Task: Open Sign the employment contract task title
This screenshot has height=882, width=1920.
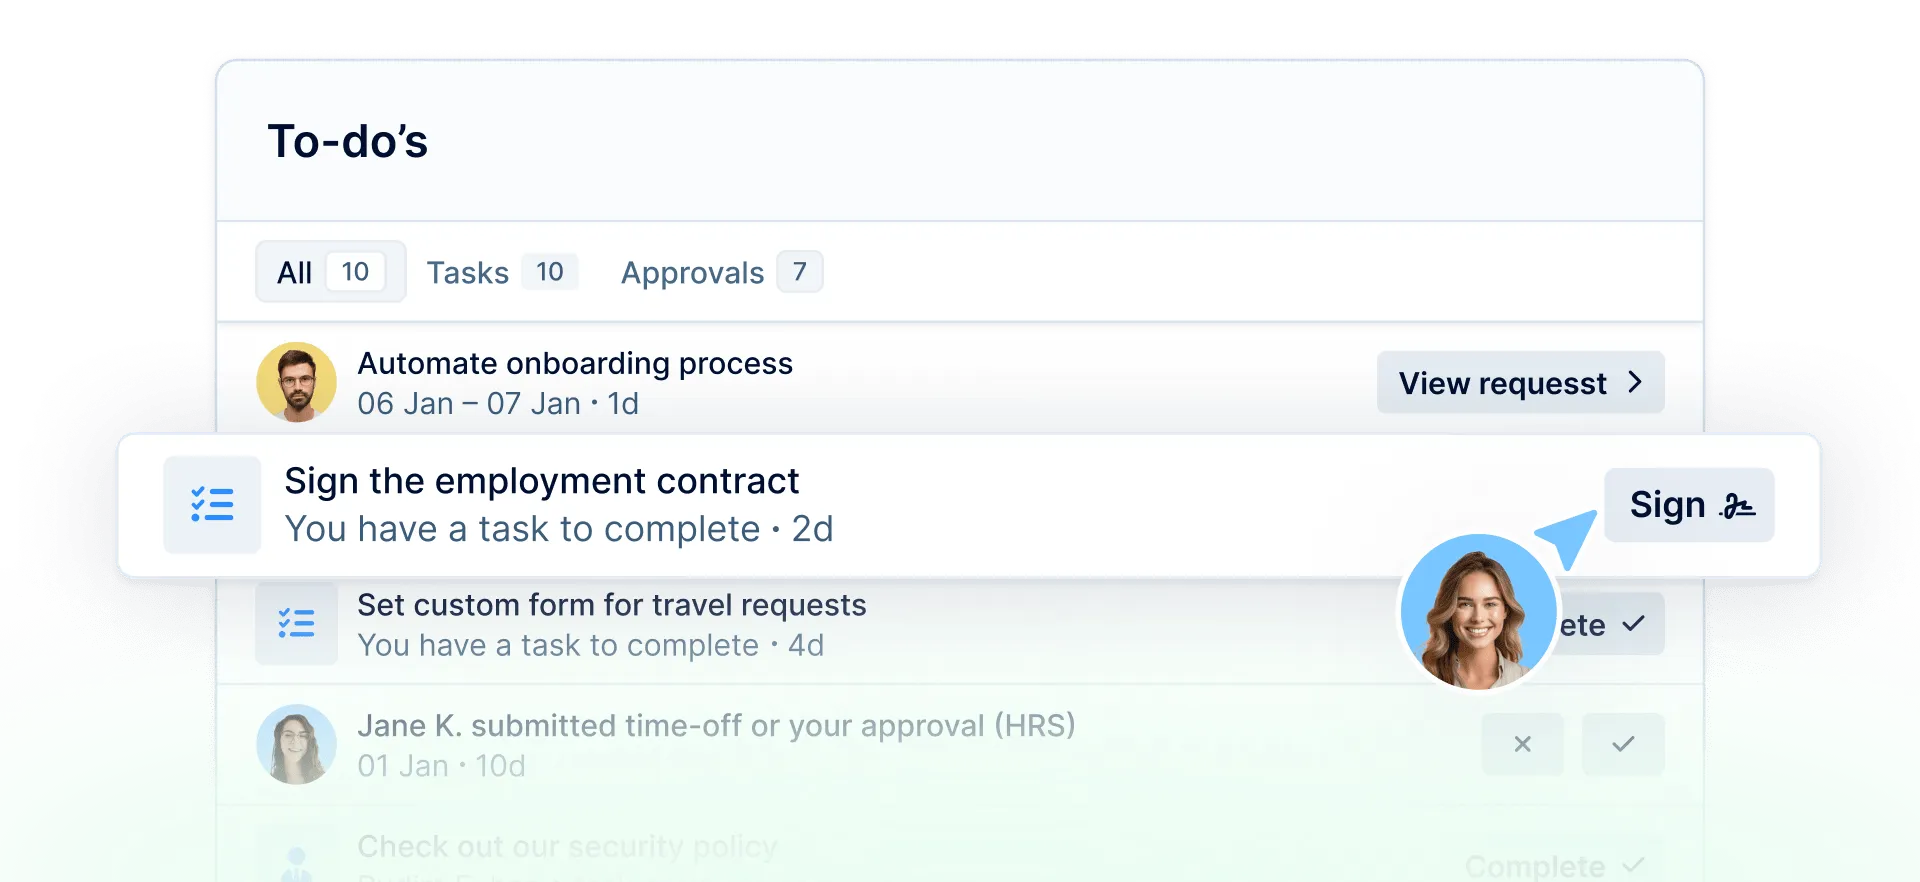Action: tap(541, 482)
